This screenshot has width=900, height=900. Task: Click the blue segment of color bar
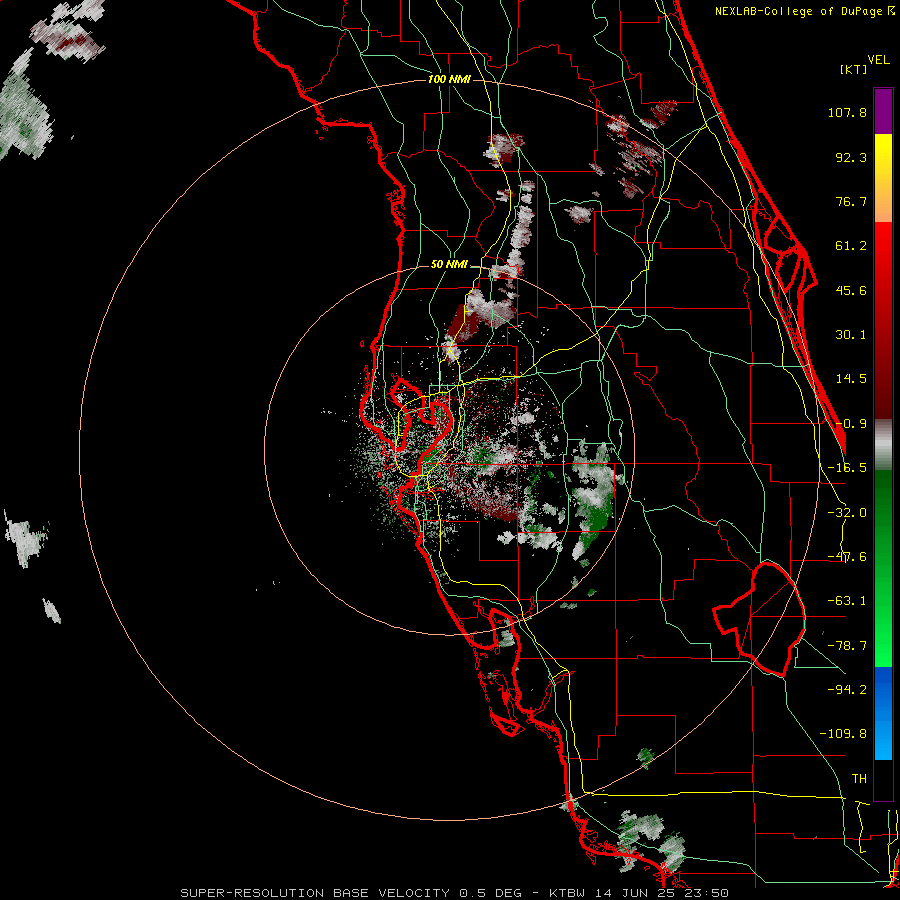(x=883, y=713)
